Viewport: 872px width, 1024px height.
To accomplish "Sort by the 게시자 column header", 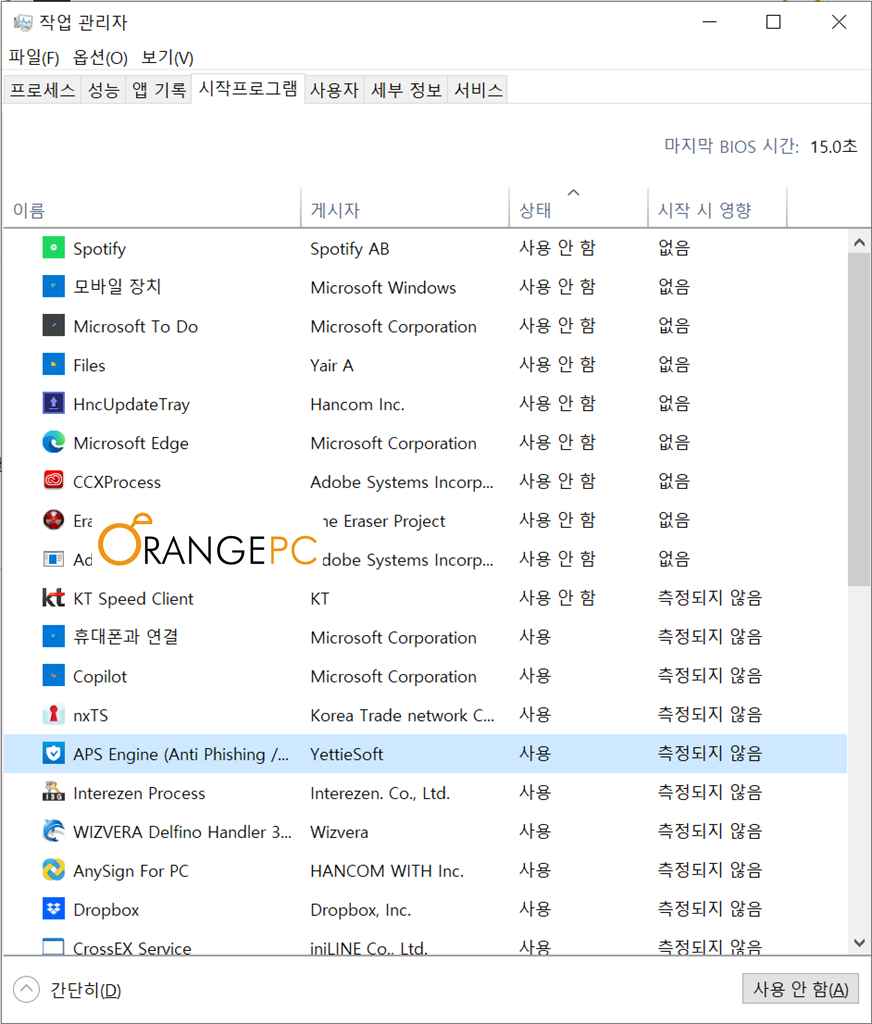I will (x=405, y=209).
